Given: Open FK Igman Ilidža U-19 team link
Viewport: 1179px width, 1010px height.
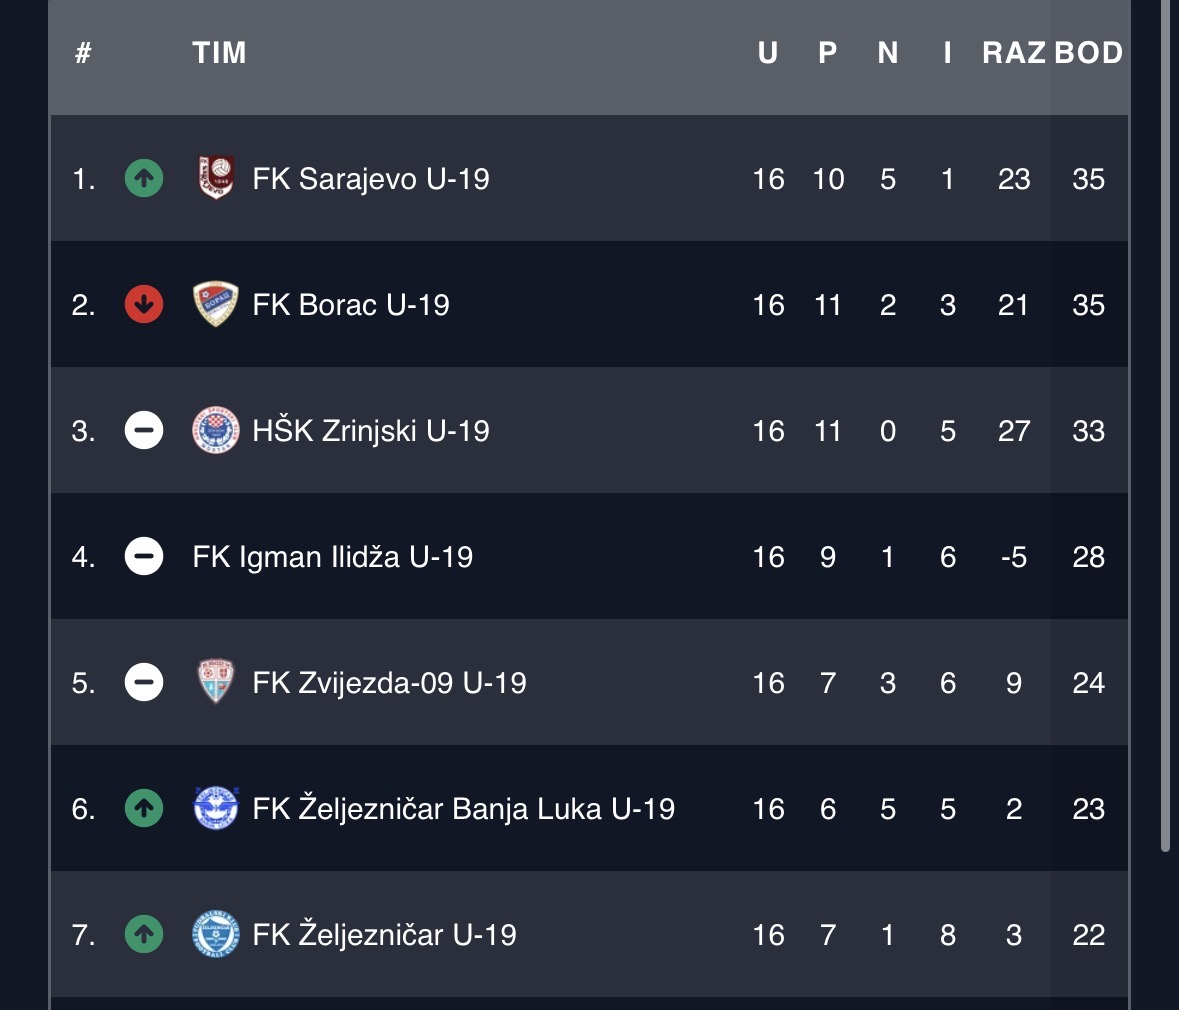Looking at the screenshot, I should coord(332,557).
